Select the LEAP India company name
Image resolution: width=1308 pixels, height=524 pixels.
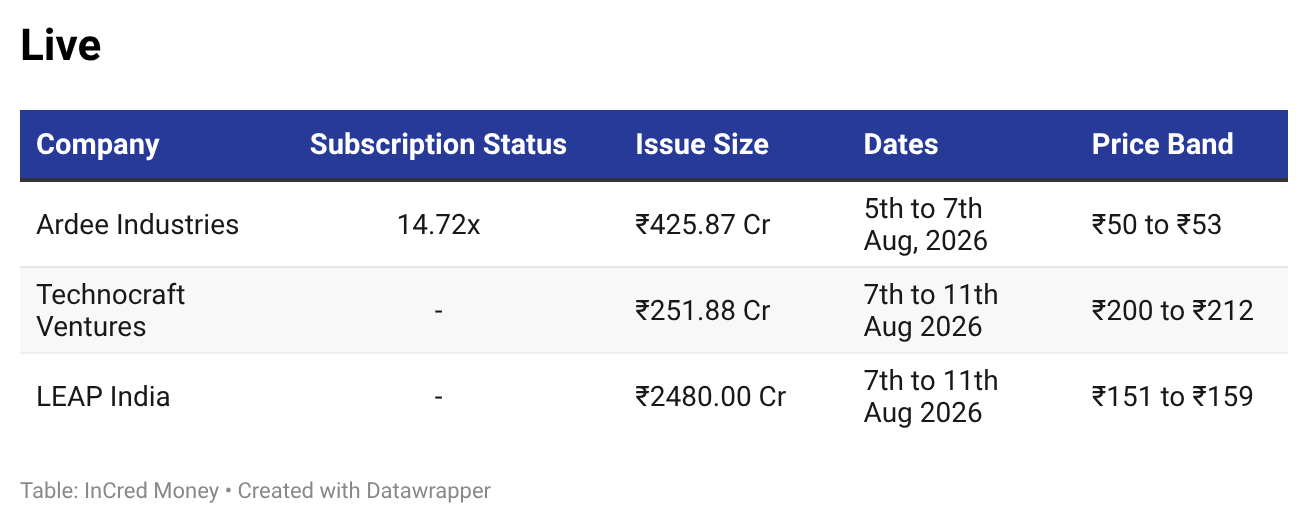[x=103, y=396]
